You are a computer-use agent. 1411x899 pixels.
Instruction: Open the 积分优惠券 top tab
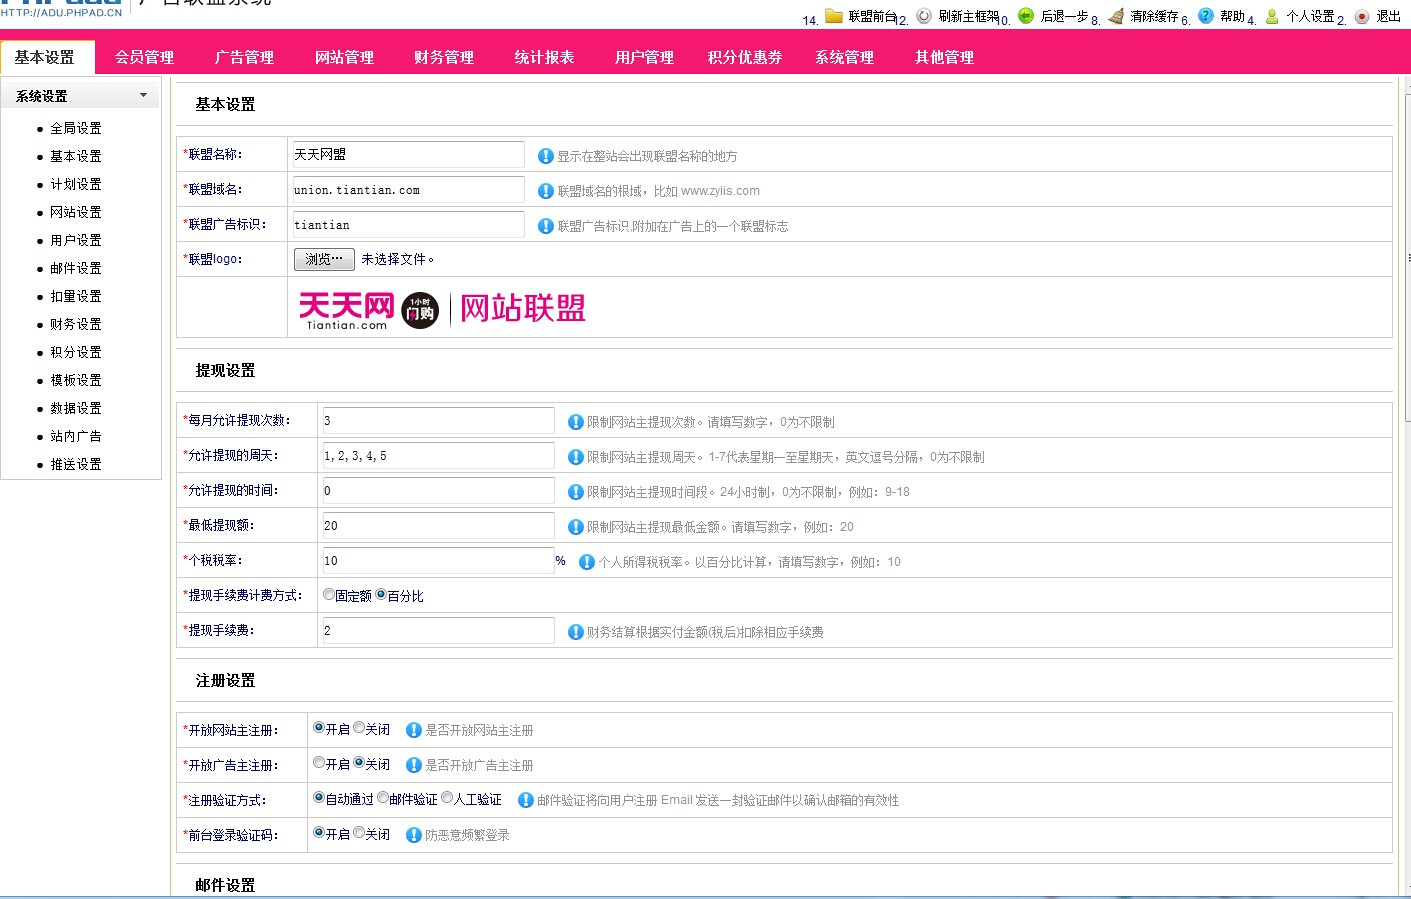(745, 57)
